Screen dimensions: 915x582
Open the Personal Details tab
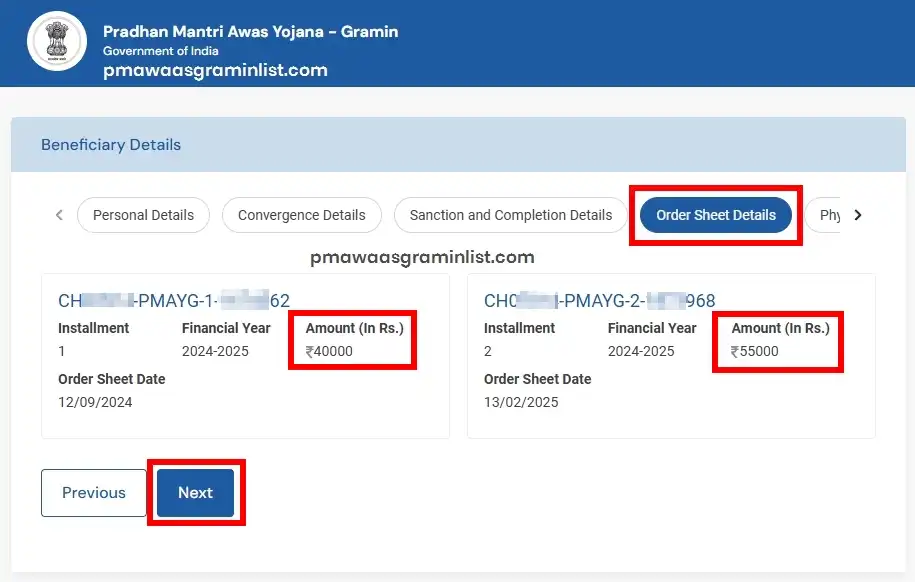[x=144, y=215]
